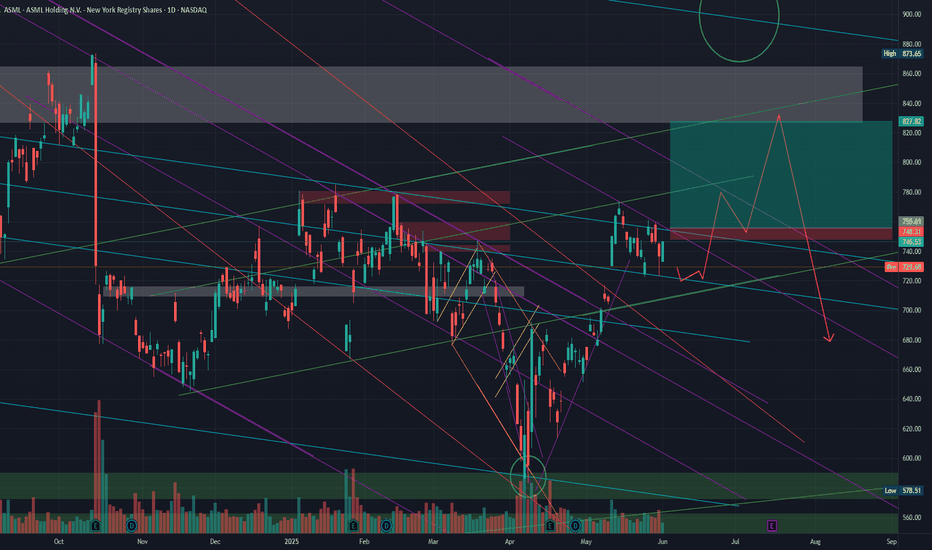Select the grey horizontal zone near 712
The image size is (932, 550).
point(313,291)
